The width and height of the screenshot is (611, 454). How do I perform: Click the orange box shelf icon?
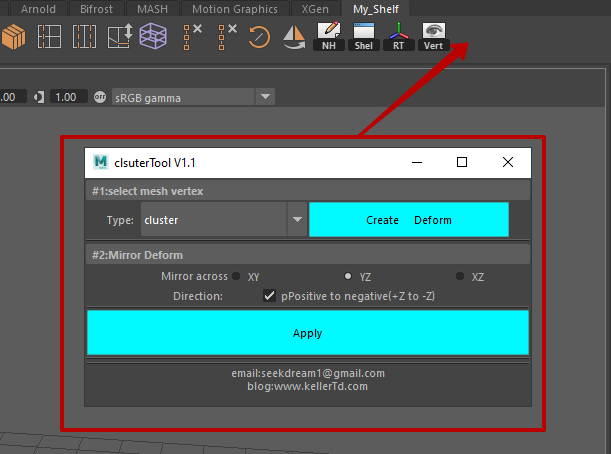point(14,37)
